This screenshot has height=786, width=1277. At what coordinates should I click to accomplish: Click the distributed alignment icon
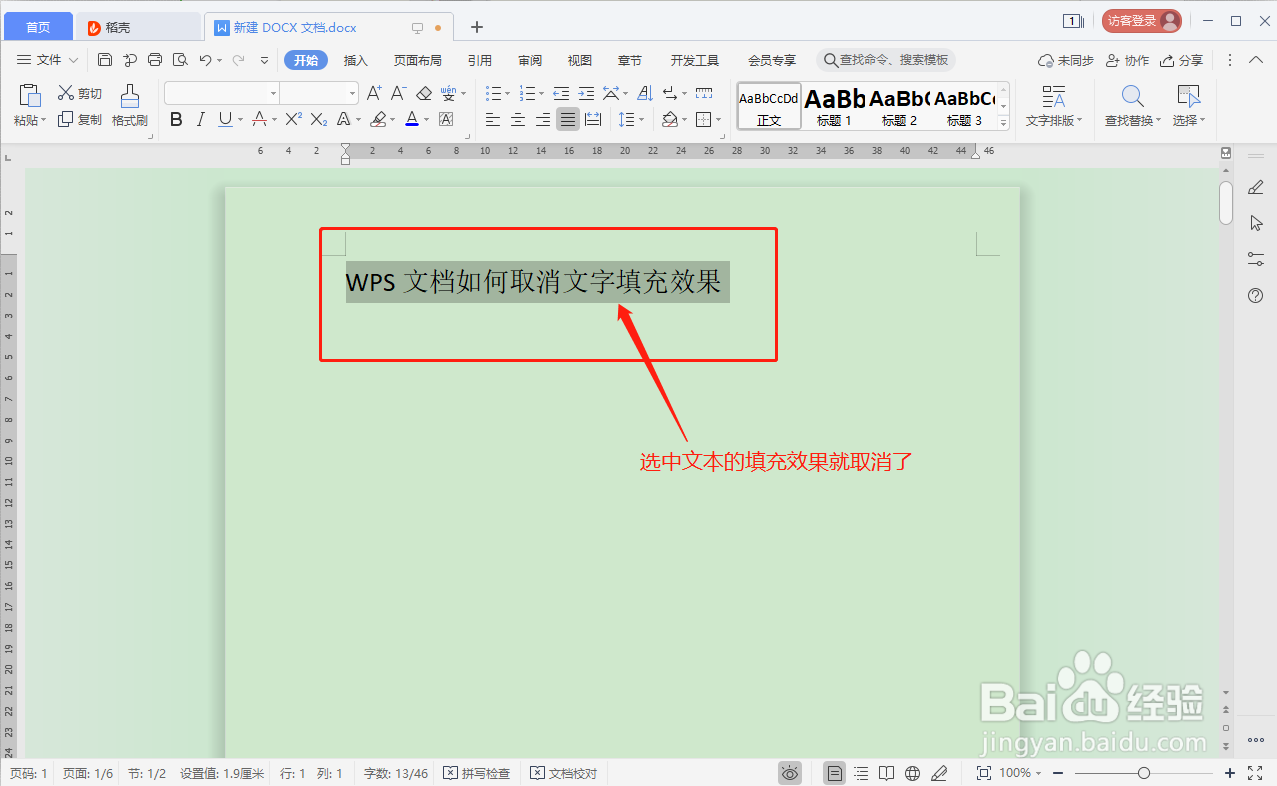[593, 120]
